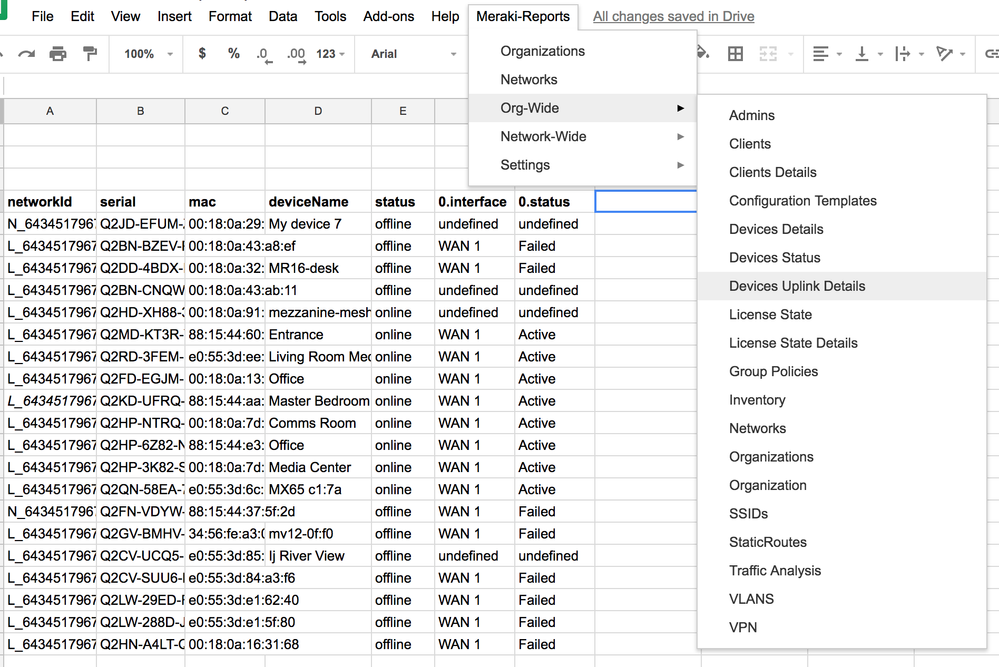This screenshot has width=999, height=667.
Task: Select column A header
Action: (50, 111)
